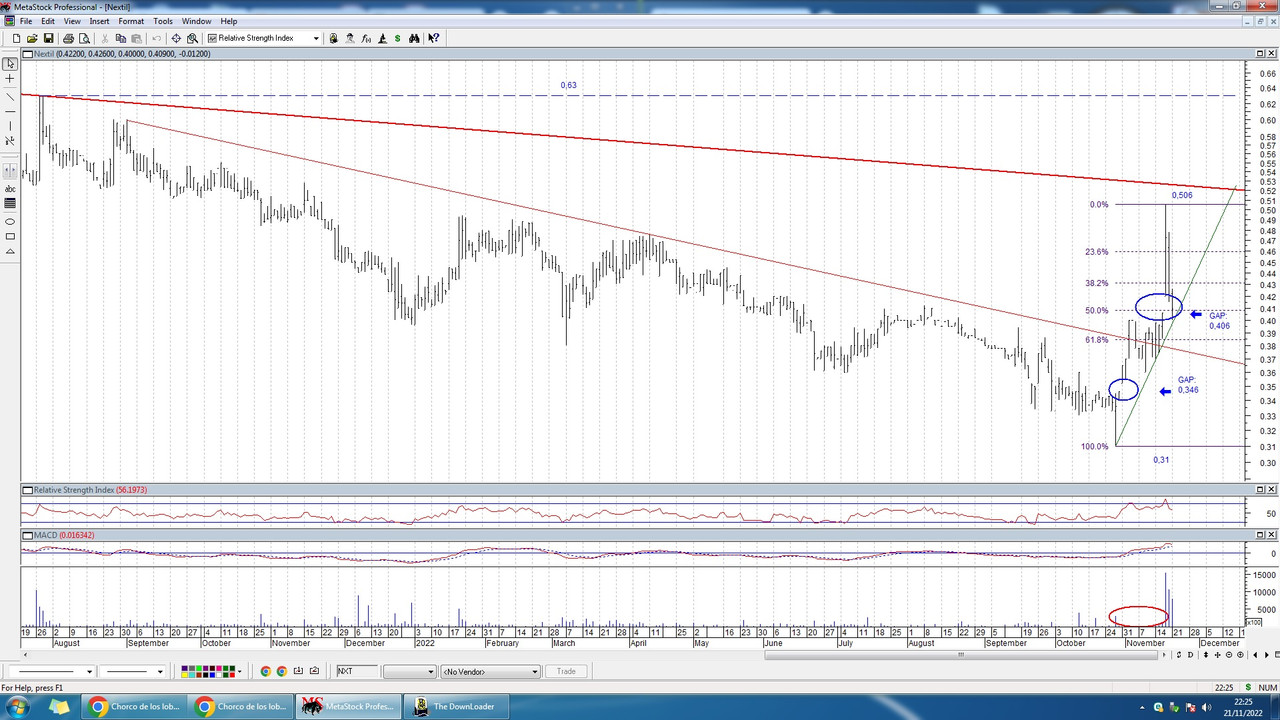Pick the yellow swatch in color palette
This screenshot has height=720, width=1280.
pyautogui.click(x=185, y=674)
